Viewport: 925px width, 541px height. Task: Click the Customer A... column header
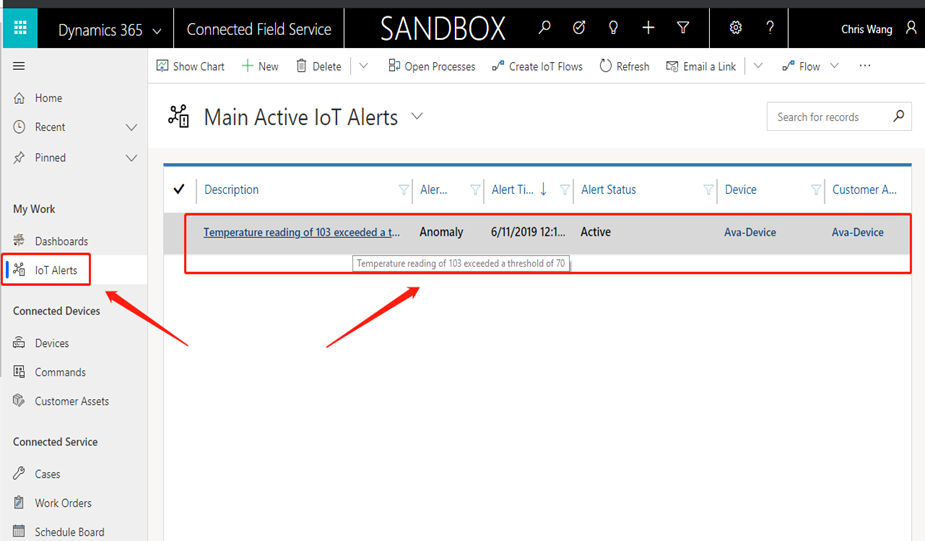coord(864,189)
